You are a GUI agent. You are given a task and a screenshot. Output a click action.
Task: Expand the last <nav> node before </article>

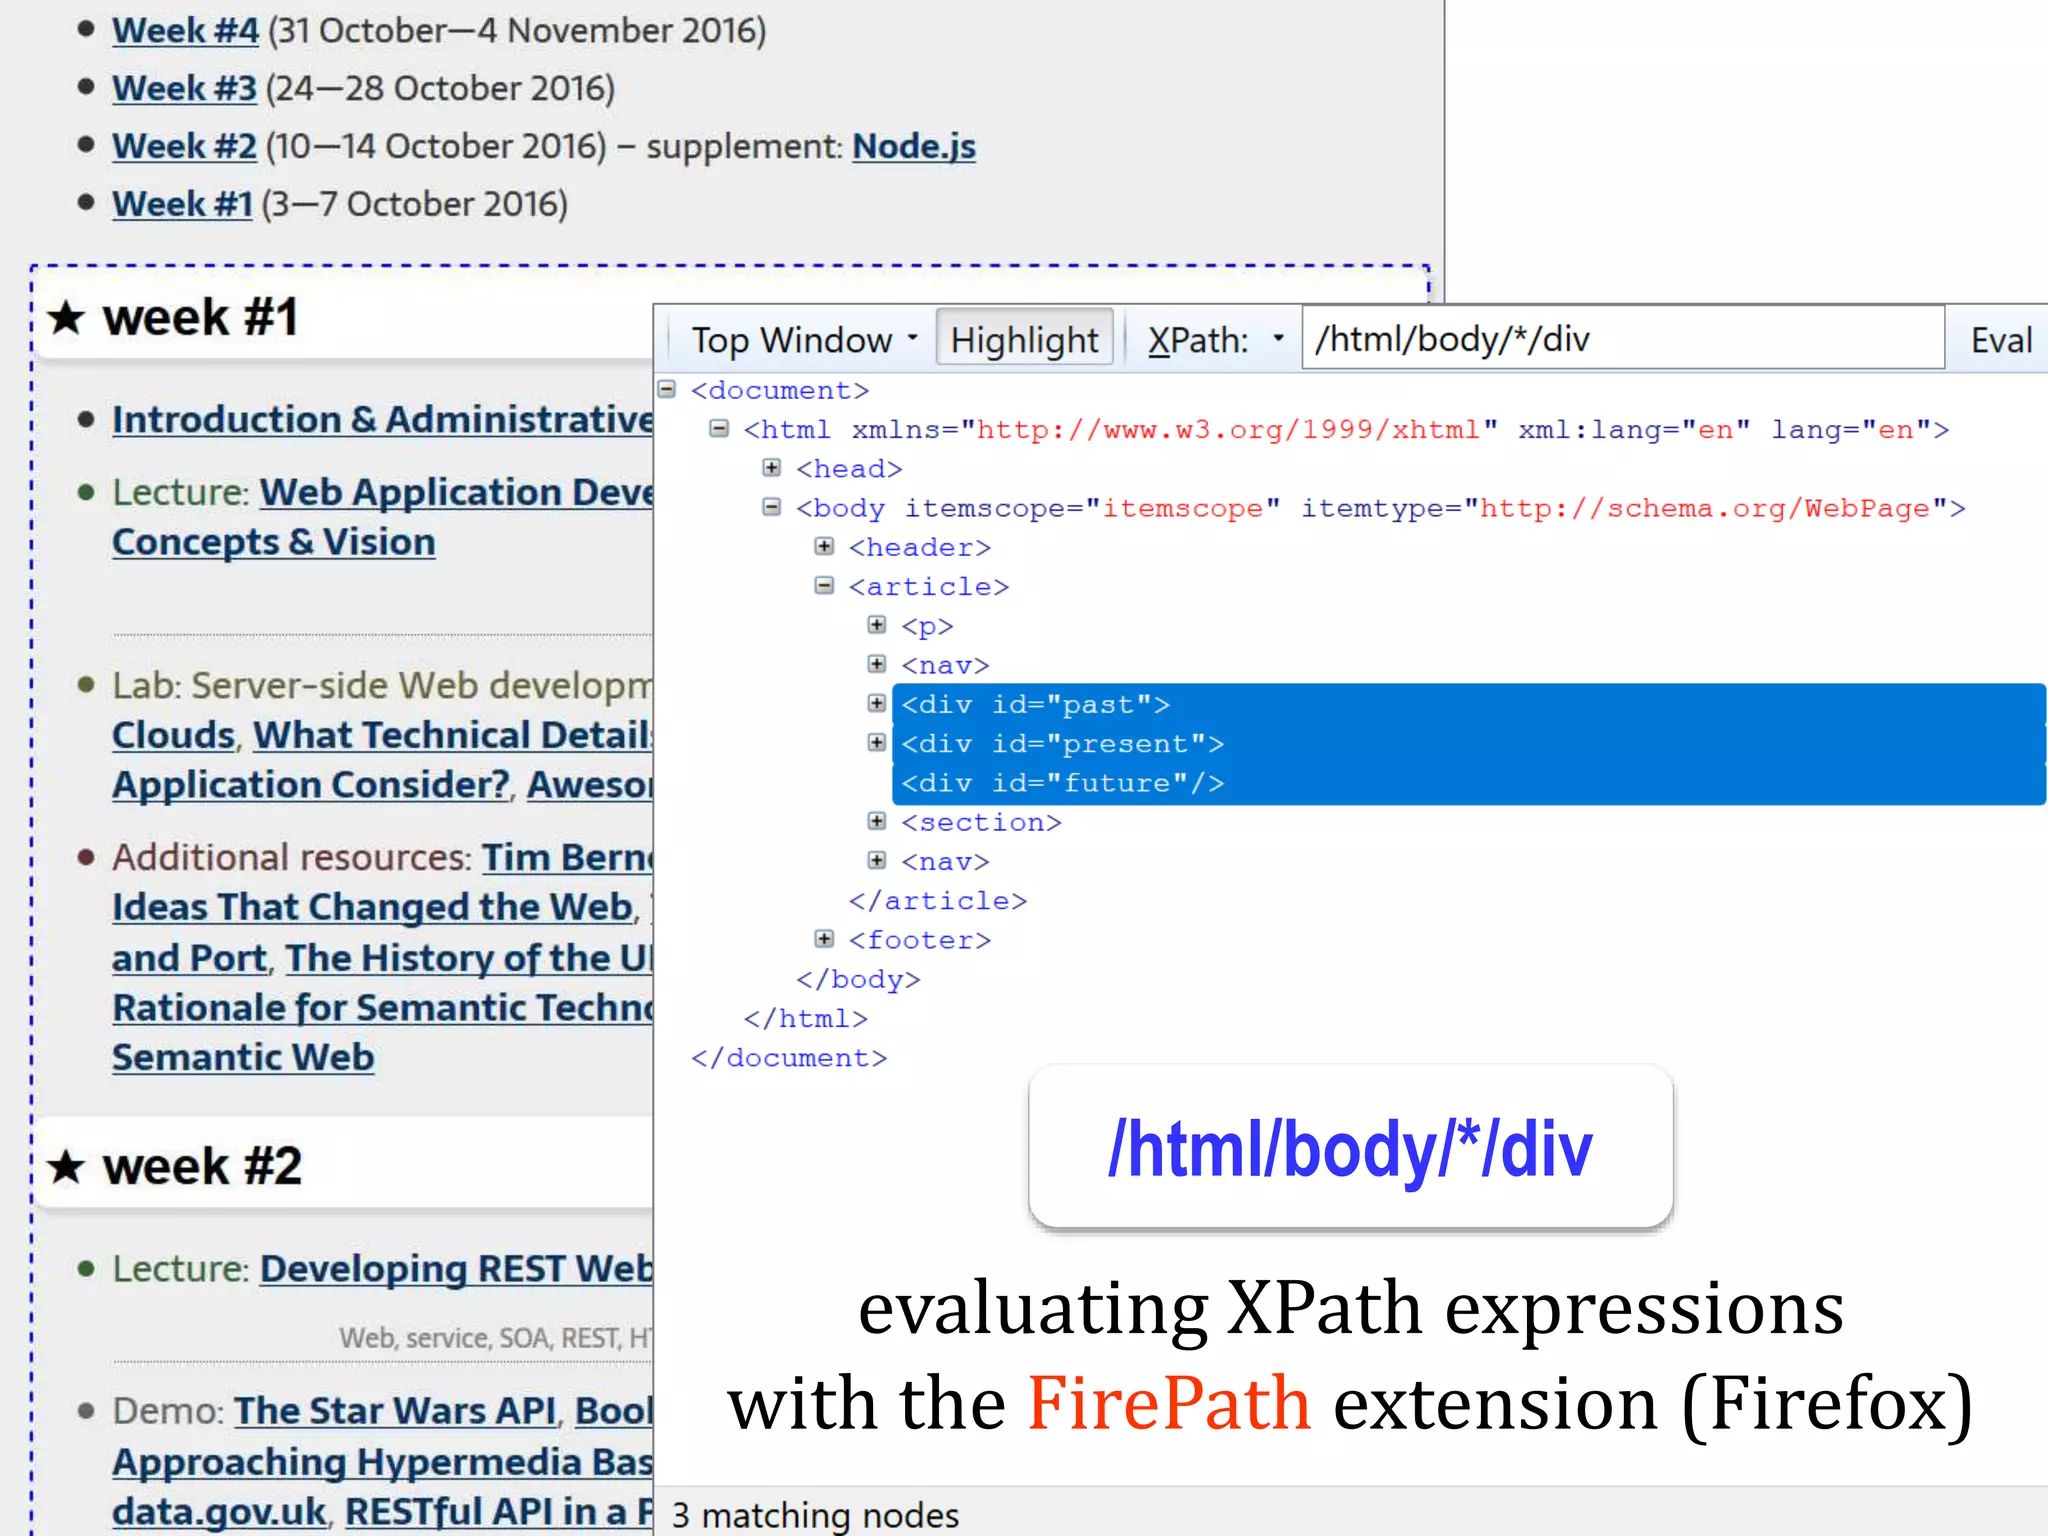click(877, 860)
